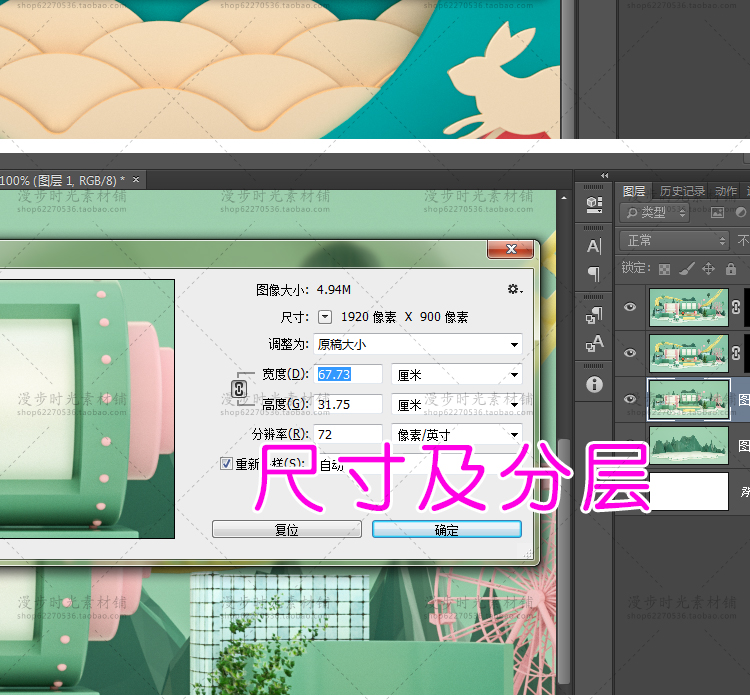Image resolution: width=750 pixels, height=700 pixels.
Task: Click the OK confirm button
Action: click(x=446, y=529)
